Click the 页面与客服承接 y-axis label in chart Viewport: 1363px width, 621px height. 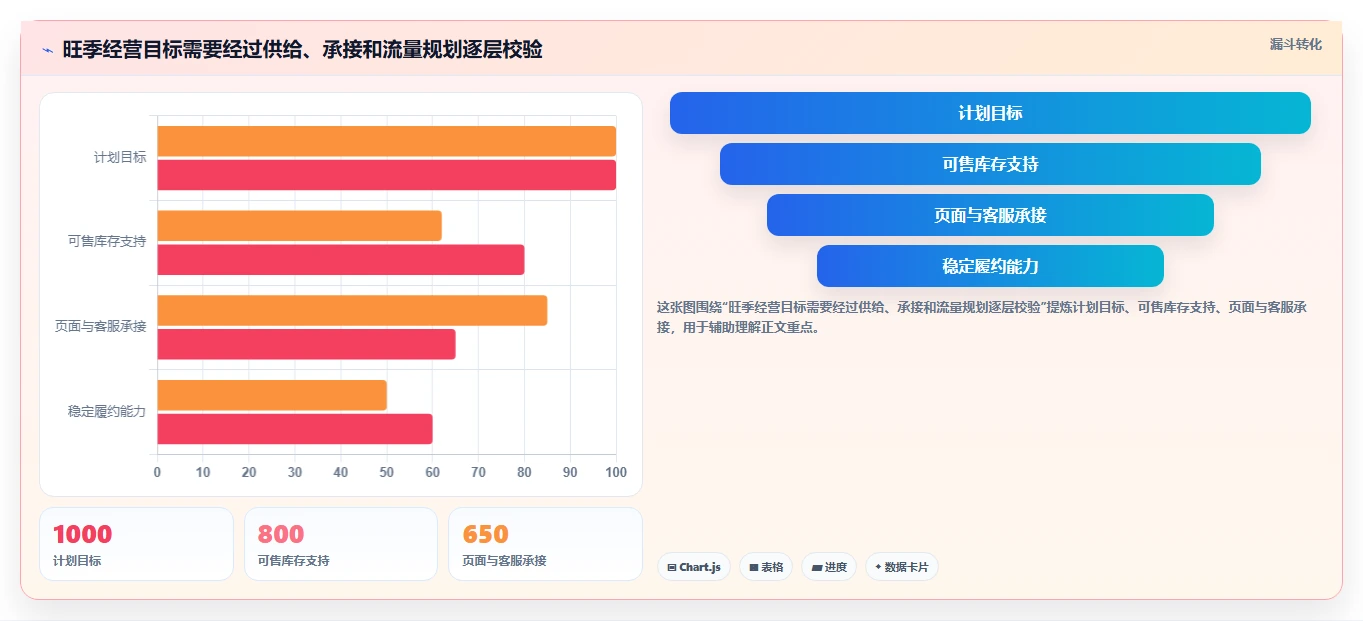click(101, 327)
